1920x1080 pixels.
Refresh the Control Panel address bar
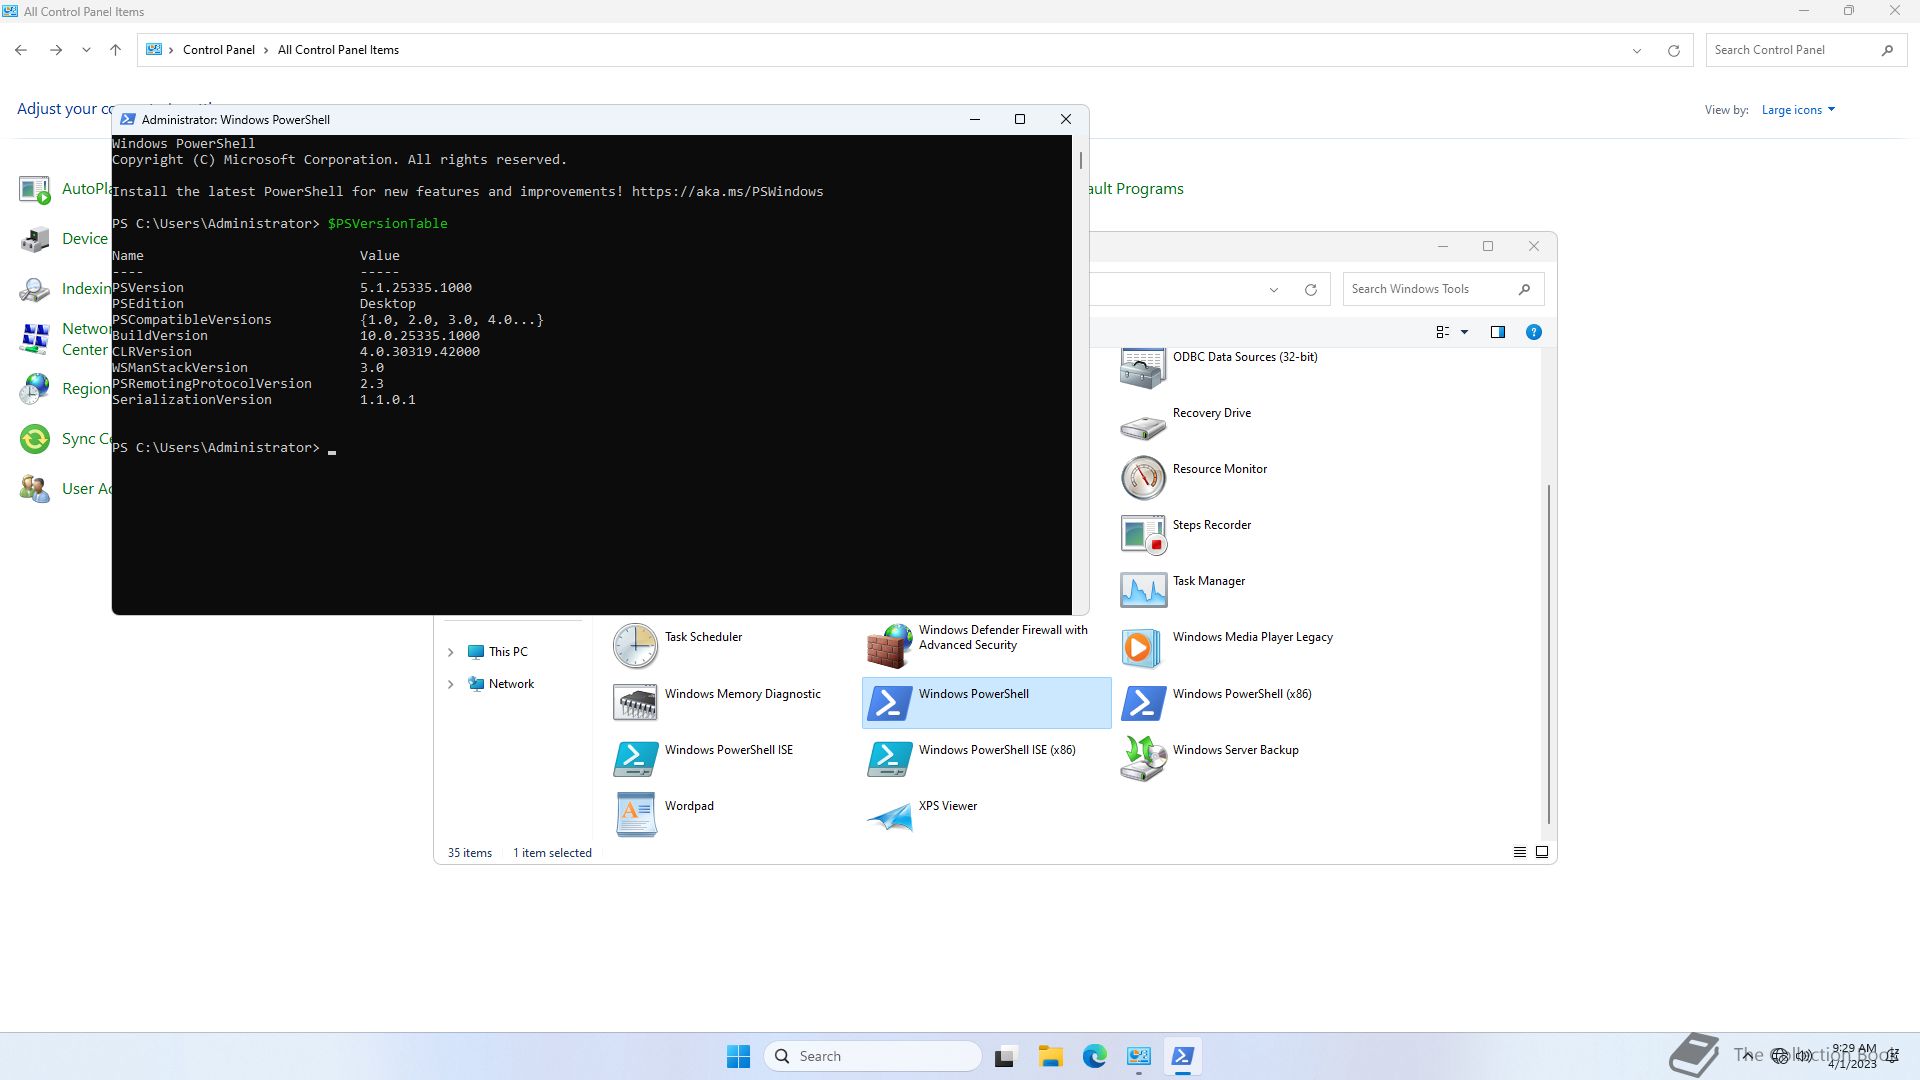coord(1673,50)
